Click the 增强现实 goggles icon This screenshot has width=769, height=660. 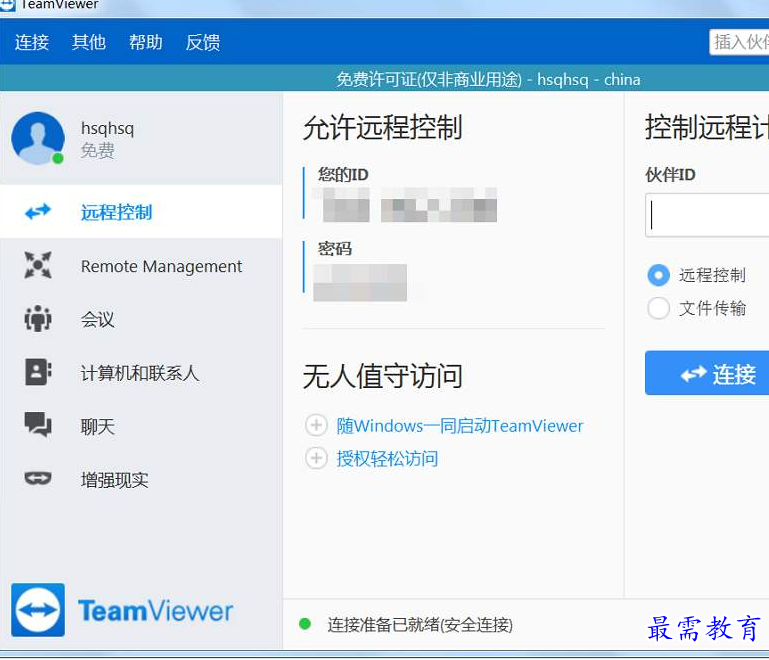pyautogui.click(x=38, y=478)
